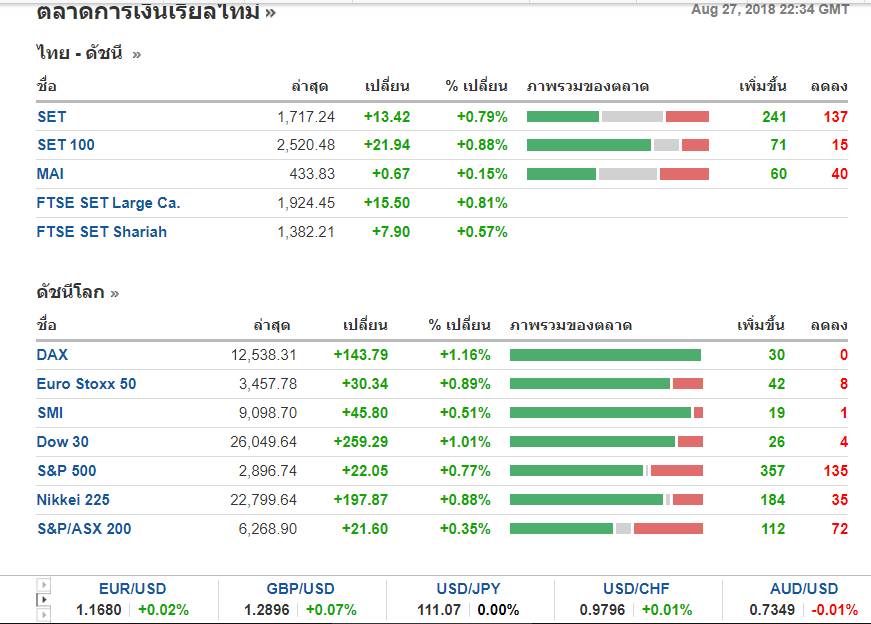
Task: Click the DAX change value +143.79
Action: (x=361, y=355)
